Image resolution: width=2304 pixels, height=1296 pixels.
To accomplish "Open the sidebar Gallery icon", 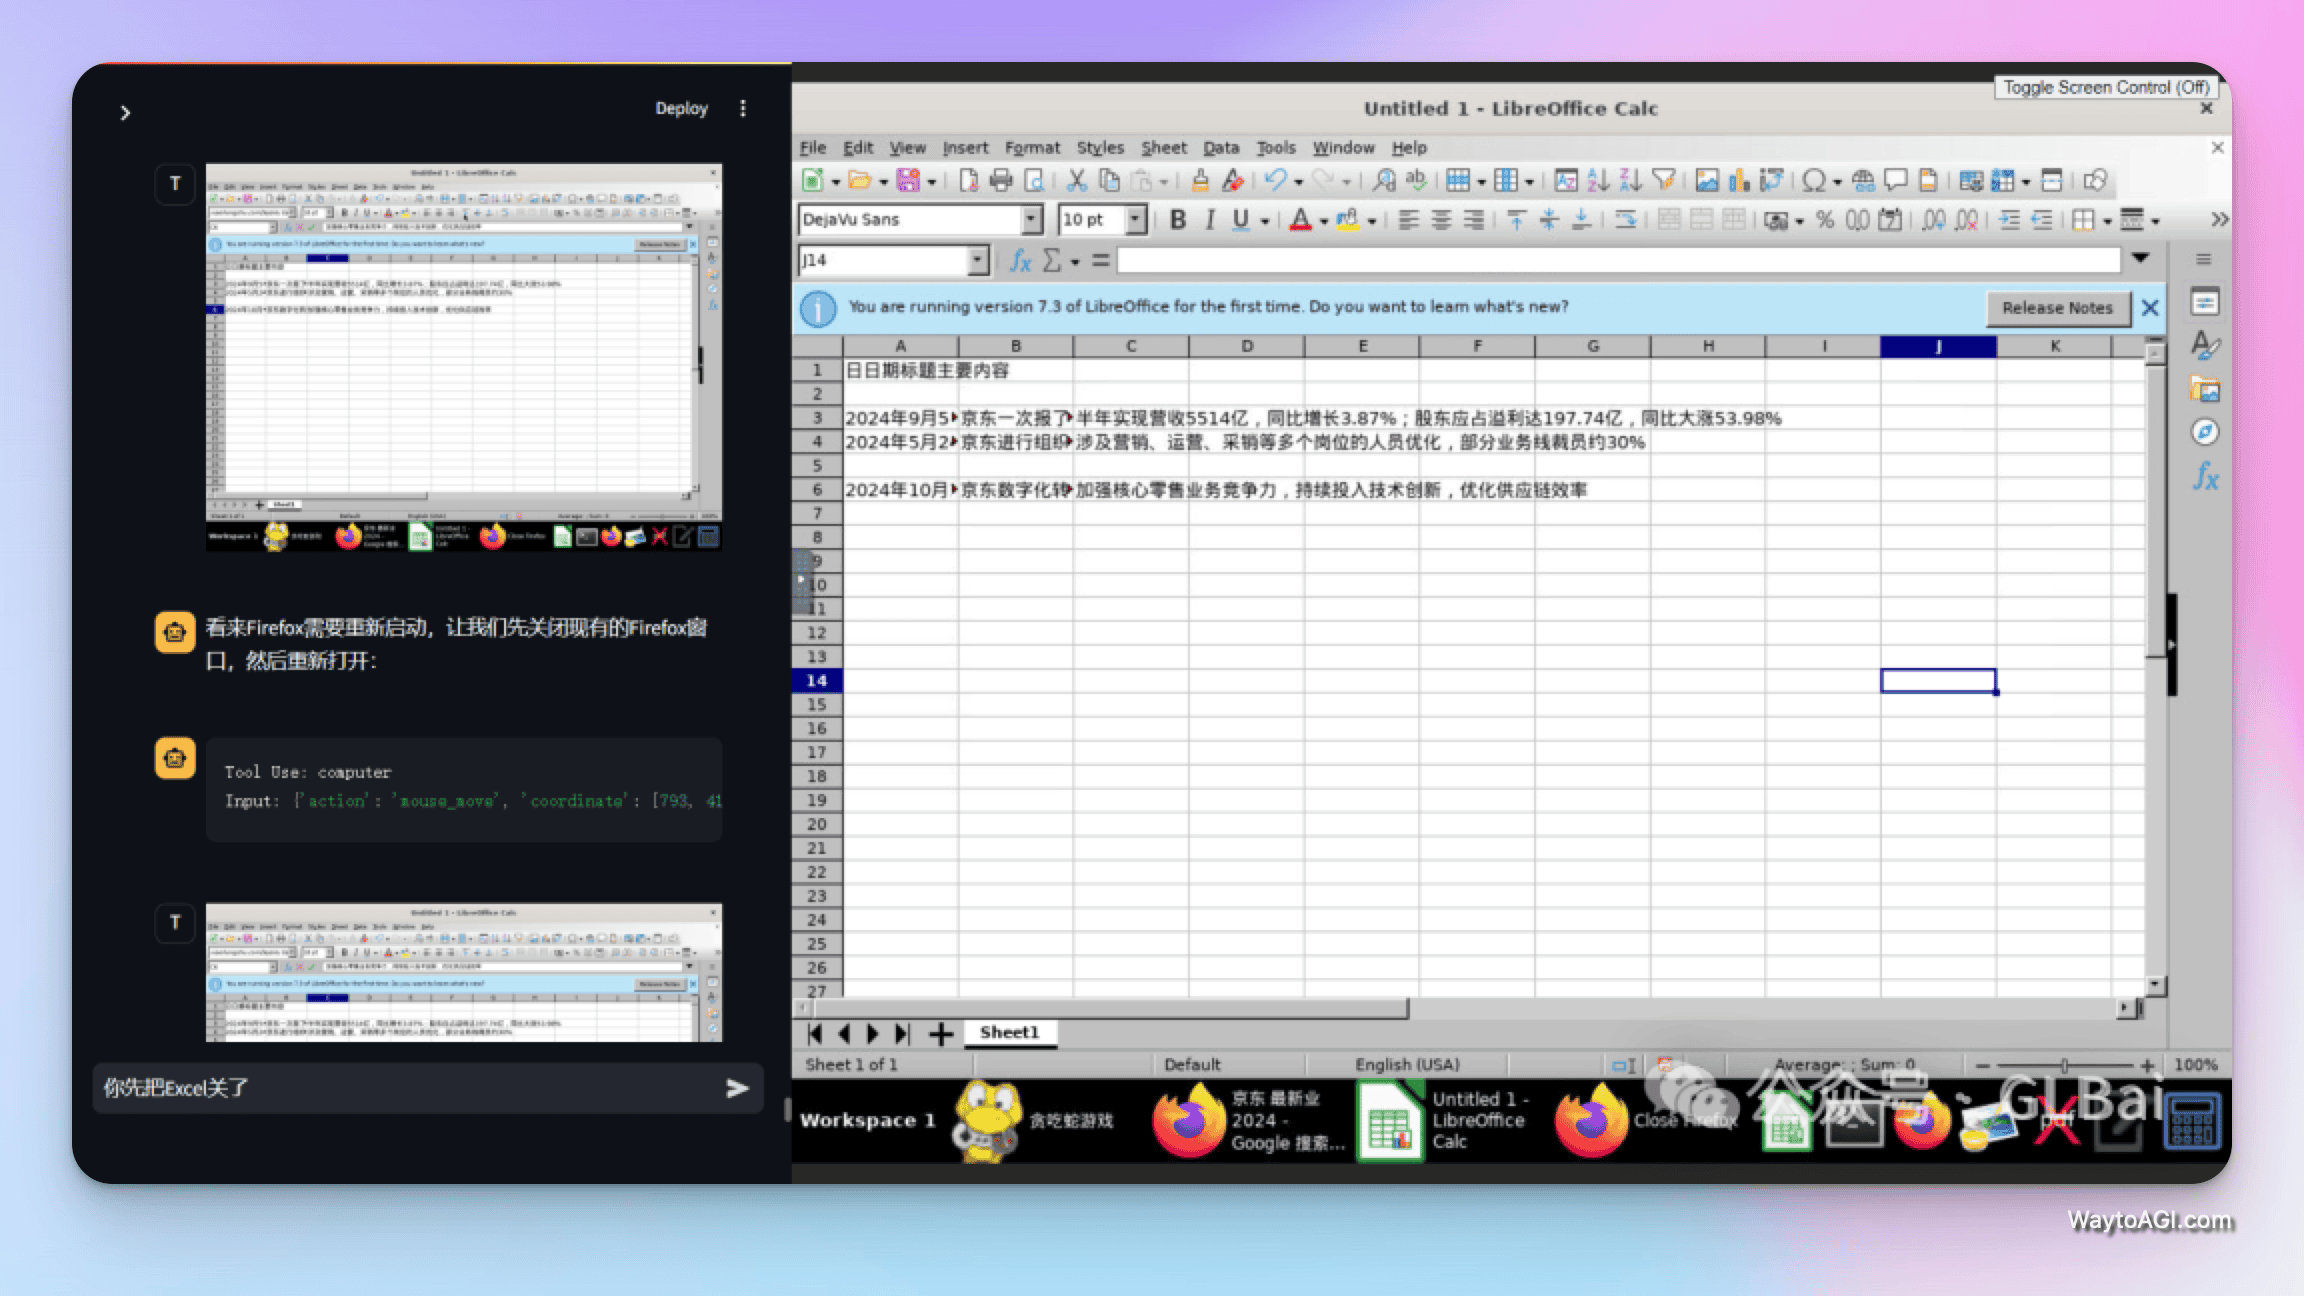I will tap(2205, 389).
